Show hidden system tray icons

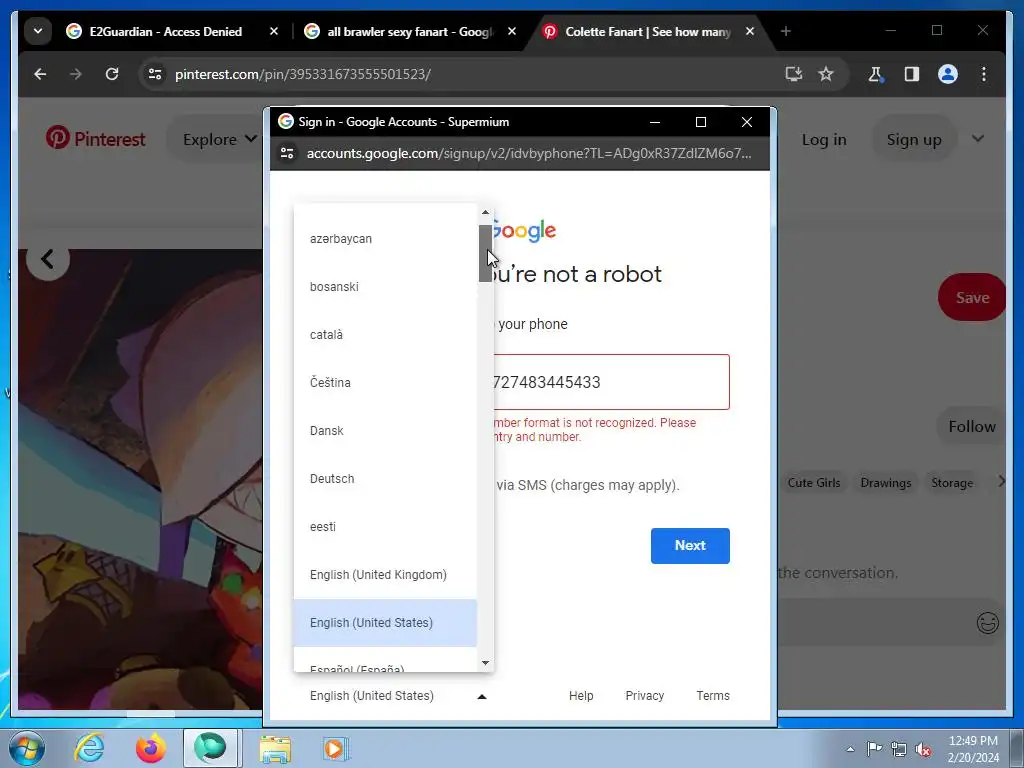click(x=850, y=749)
